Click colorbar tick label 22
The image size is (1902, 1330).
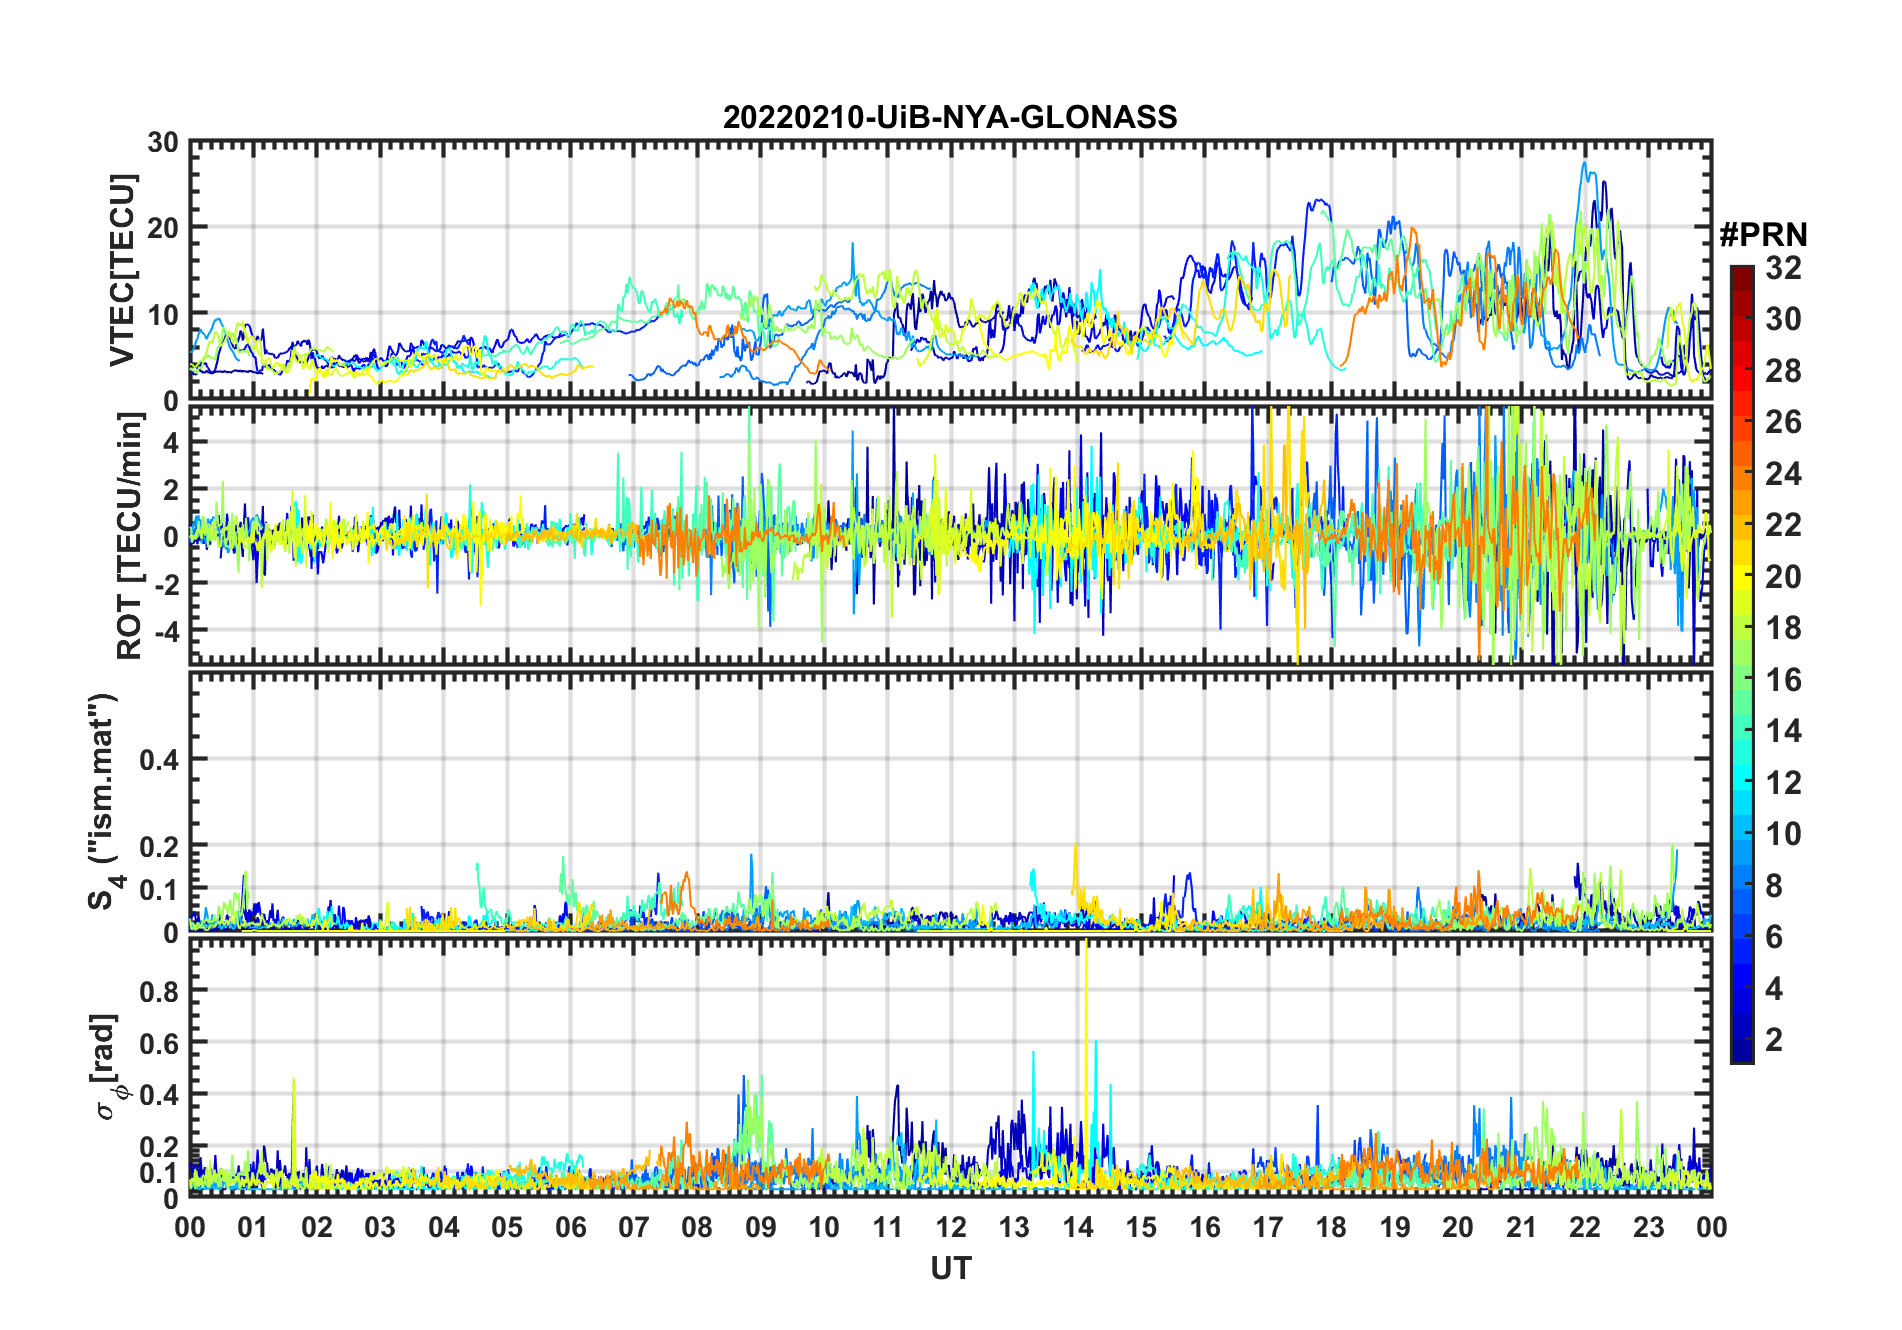pos(1783,525)
